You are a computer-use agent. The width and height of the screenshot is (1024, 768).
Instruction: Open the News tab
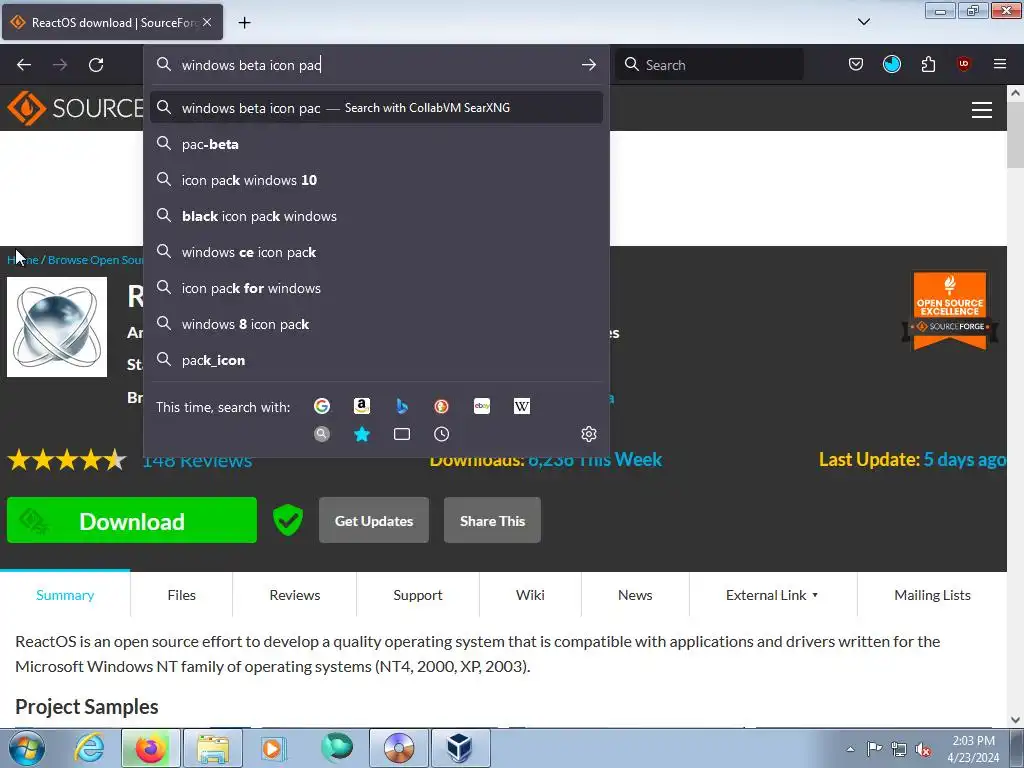[x=635, y=595]
